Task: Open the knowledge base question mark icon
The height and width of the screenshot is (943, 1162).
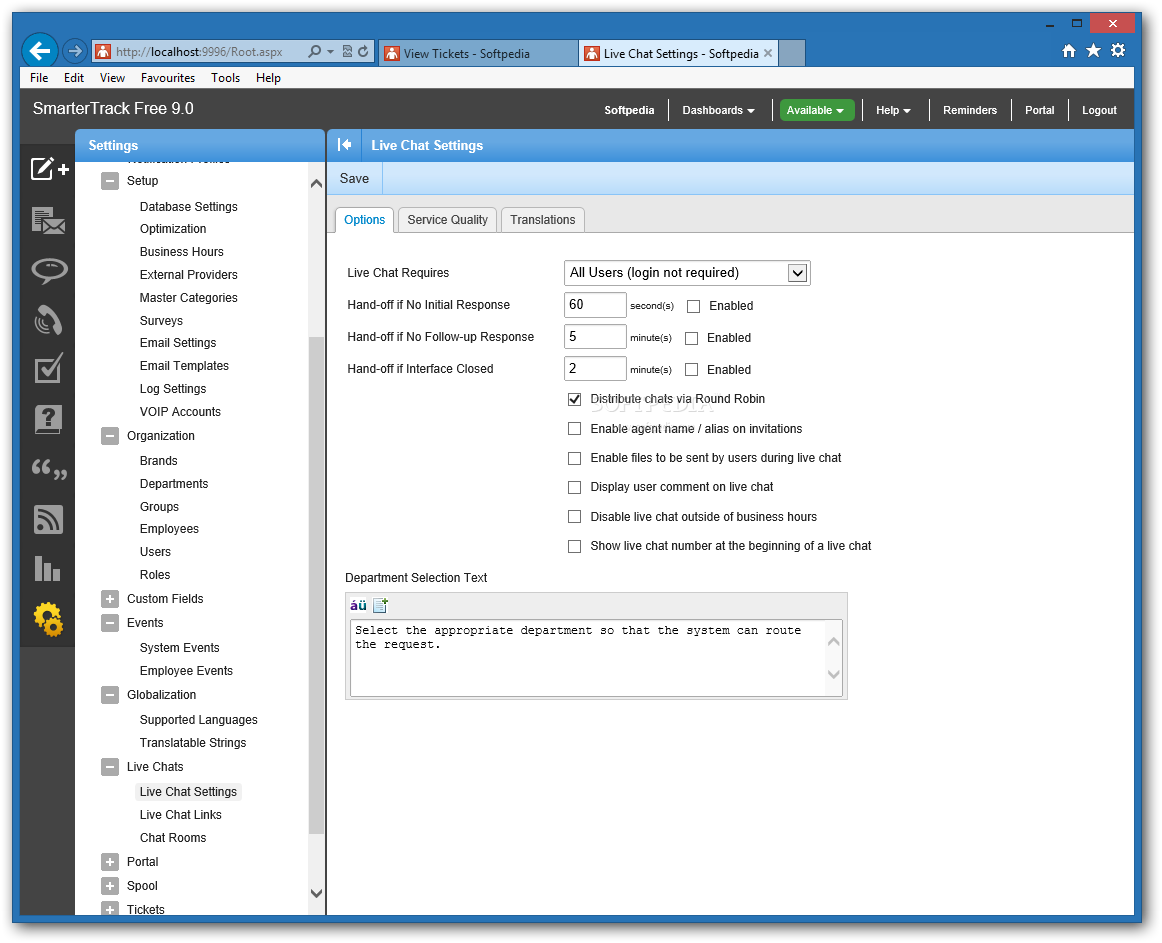Action: (x=48, y=419)
